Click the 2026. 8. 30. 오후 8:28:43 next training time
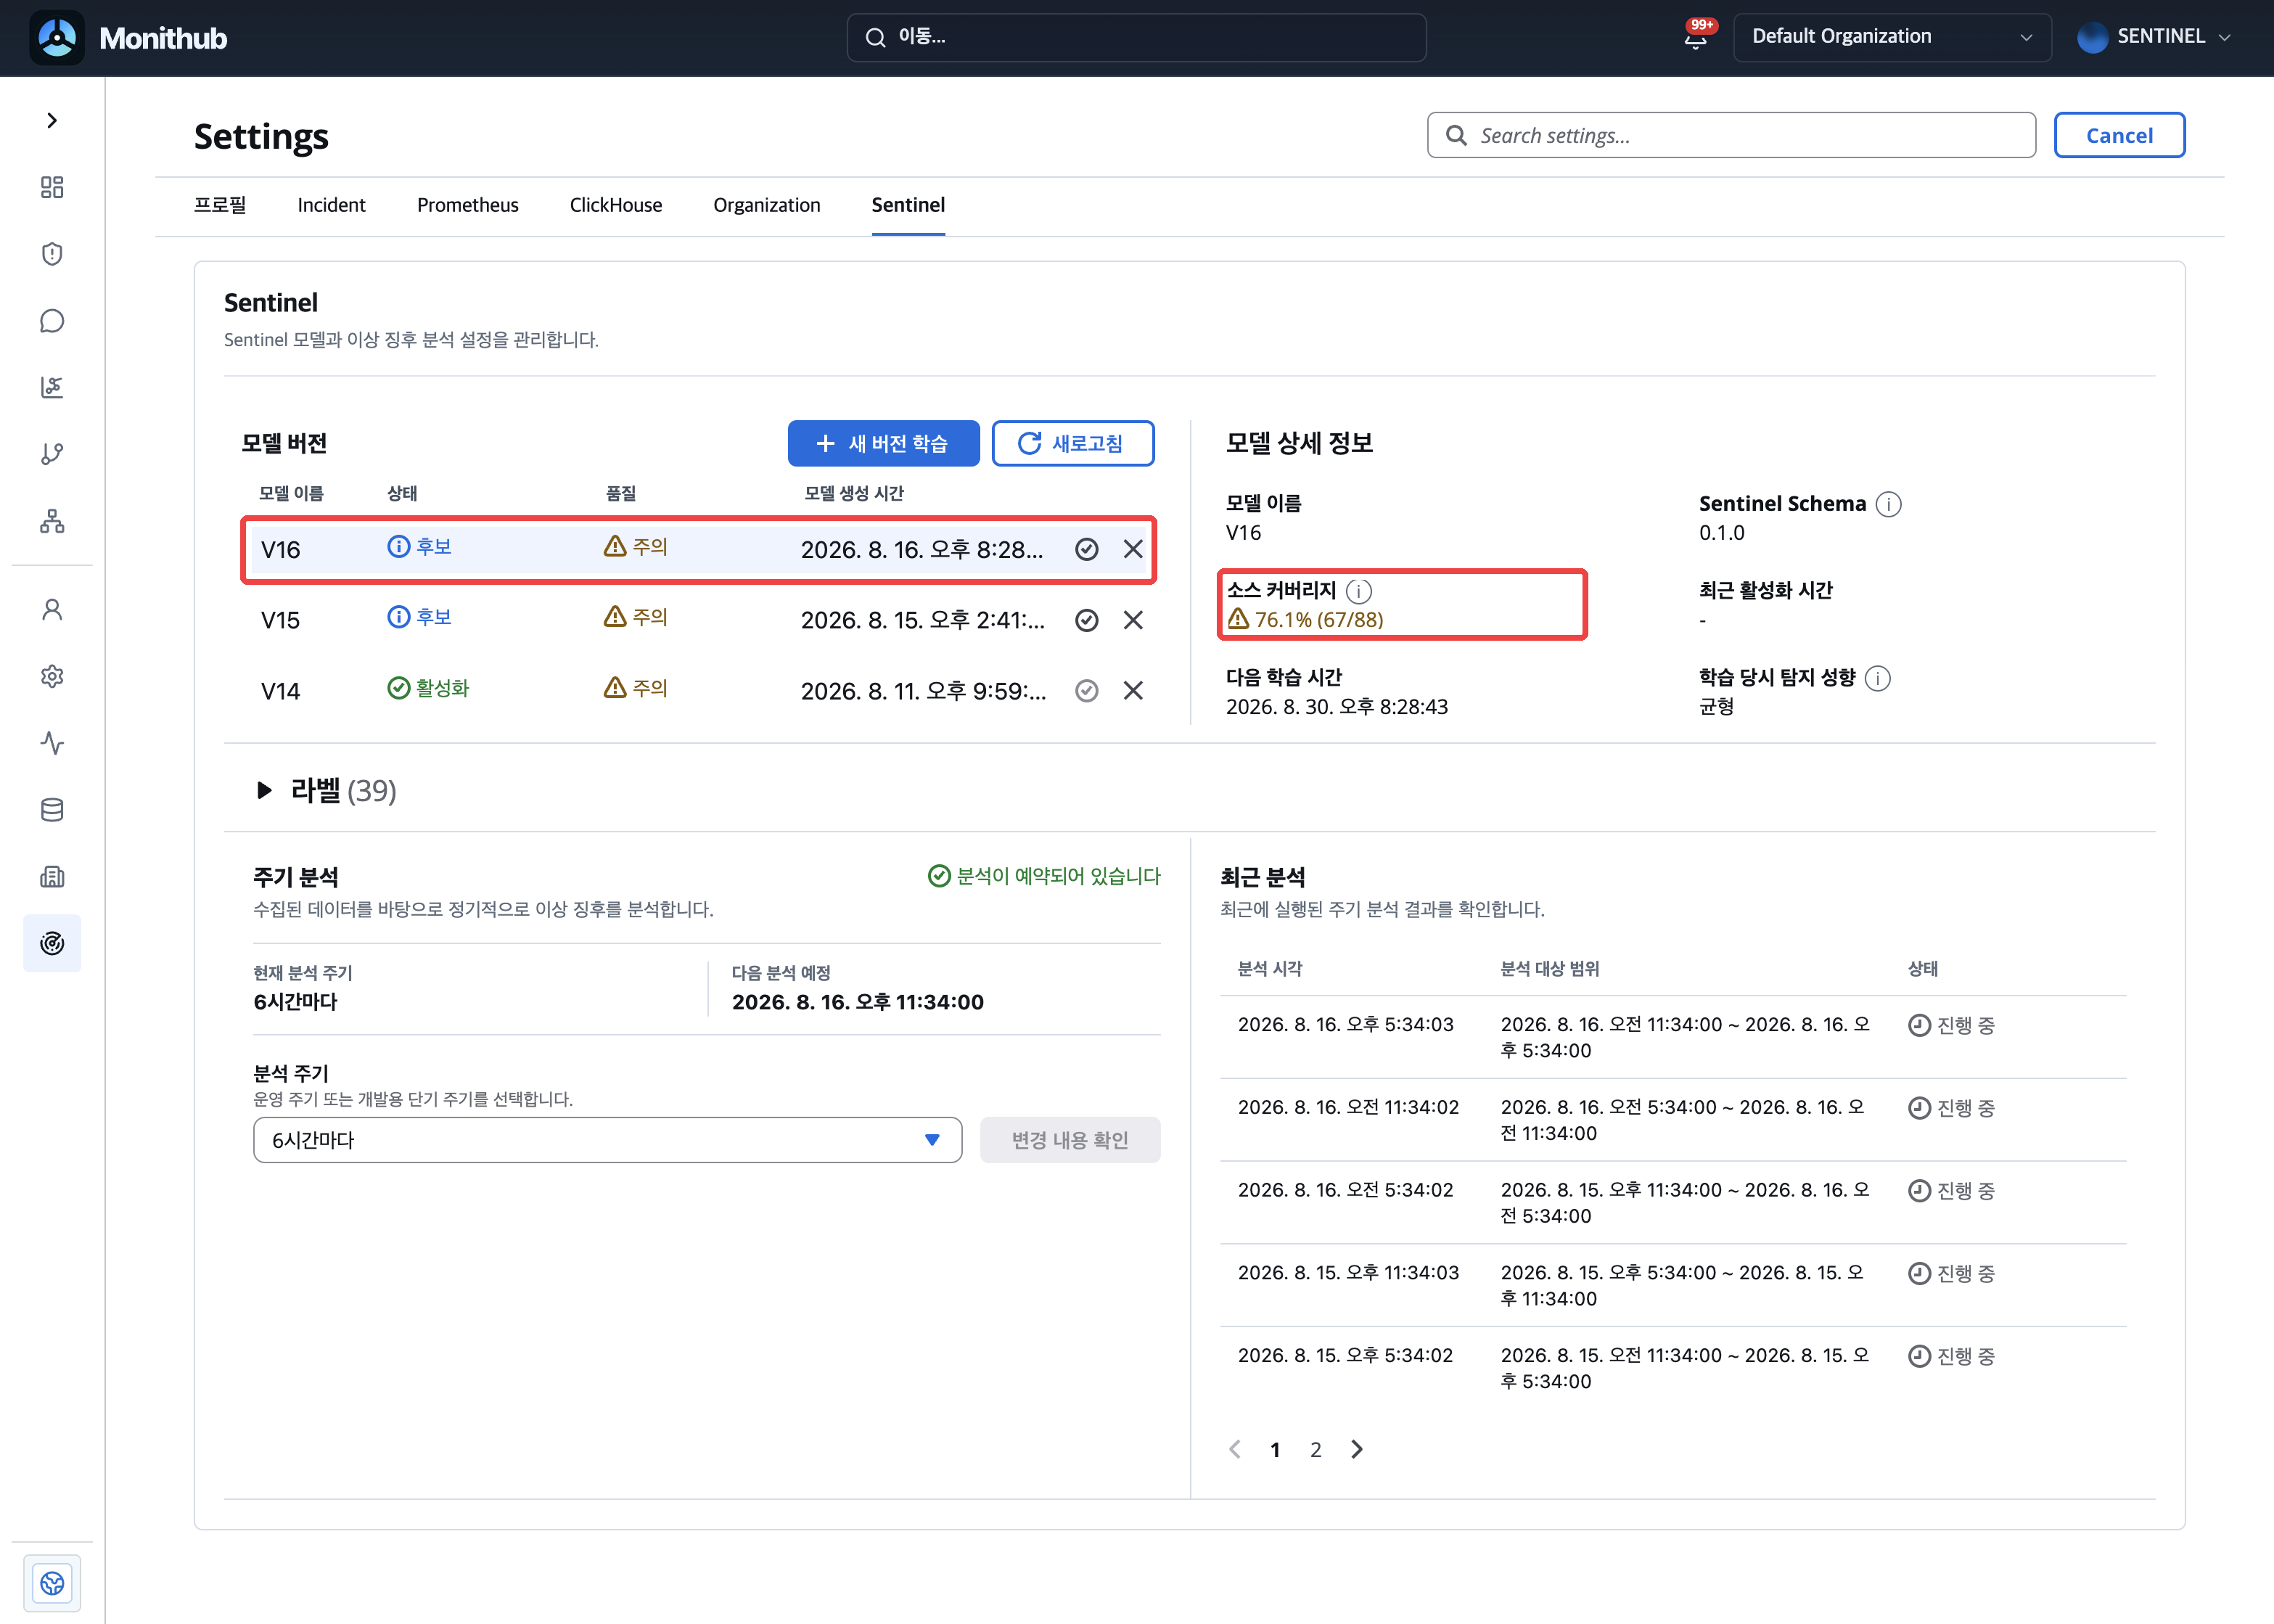Viewport: 2274px width, 1624px height. click(1337, 707)
